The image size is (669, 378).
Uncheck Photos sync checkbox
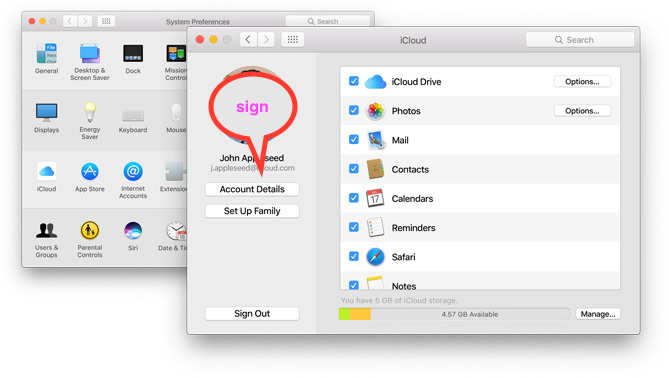[x=354, y=110]
